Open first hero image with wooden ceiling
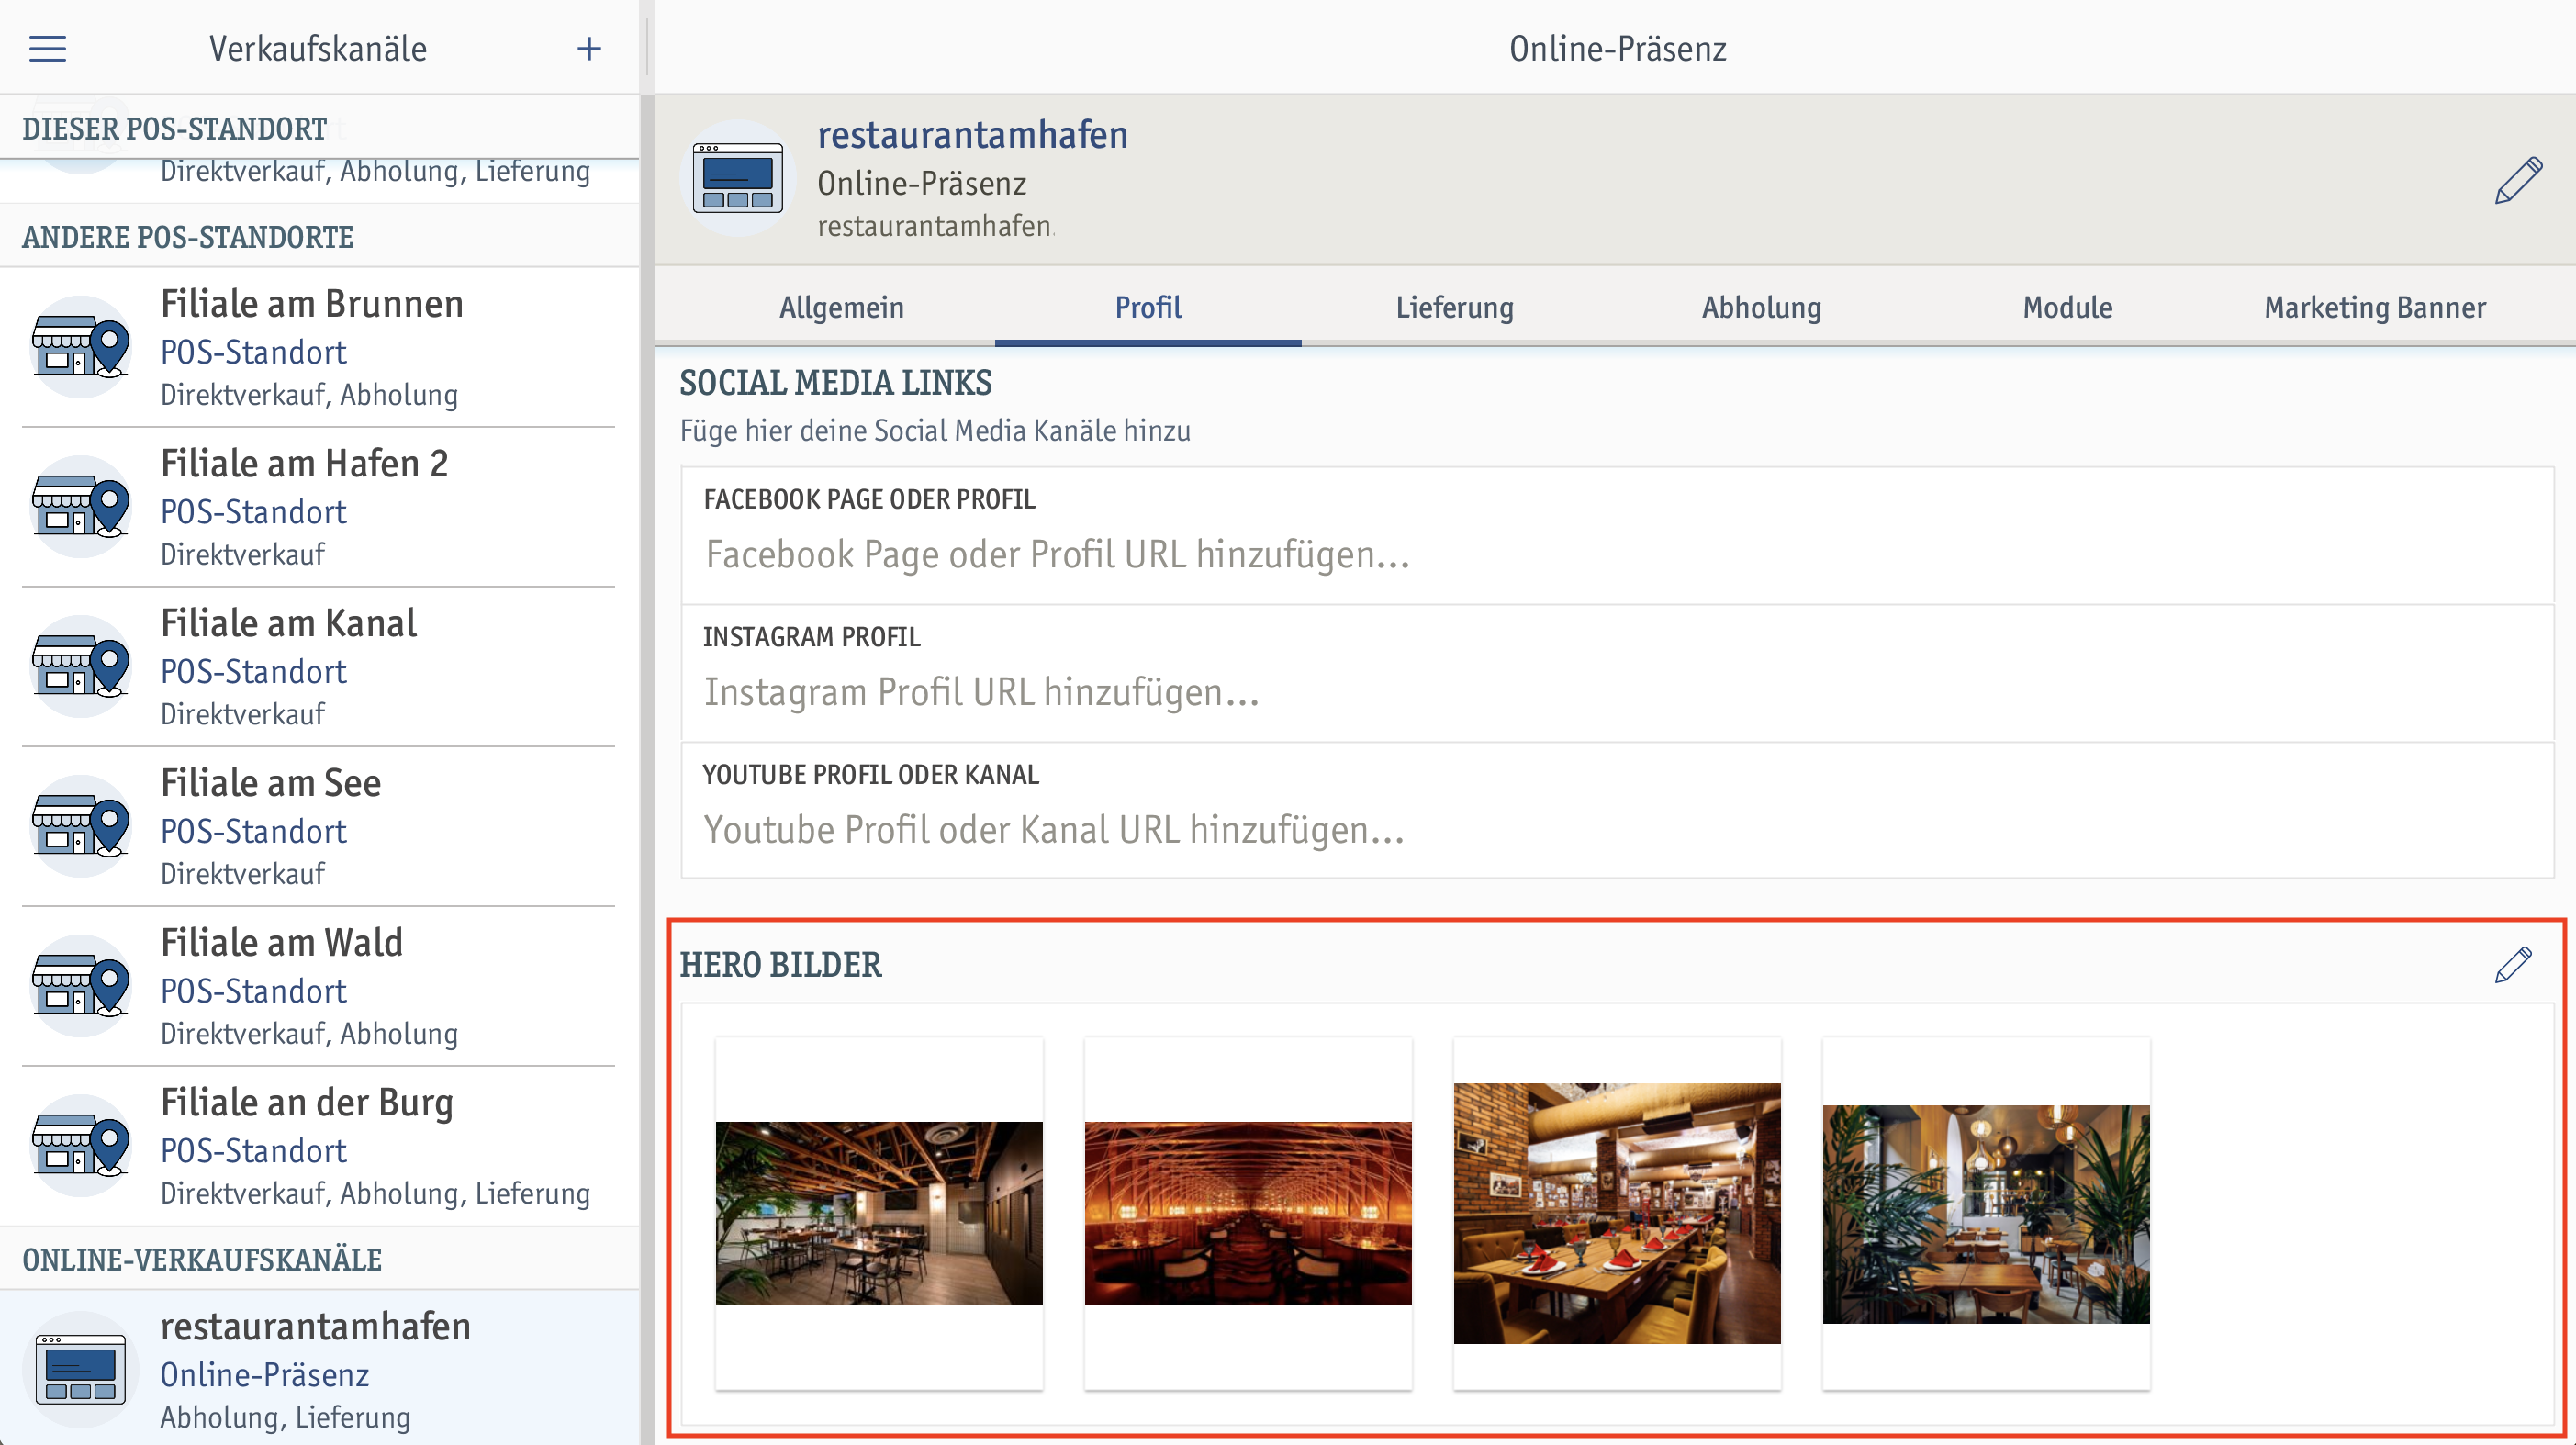This screenshot has height=1445, width=2576. (879, 1213)
